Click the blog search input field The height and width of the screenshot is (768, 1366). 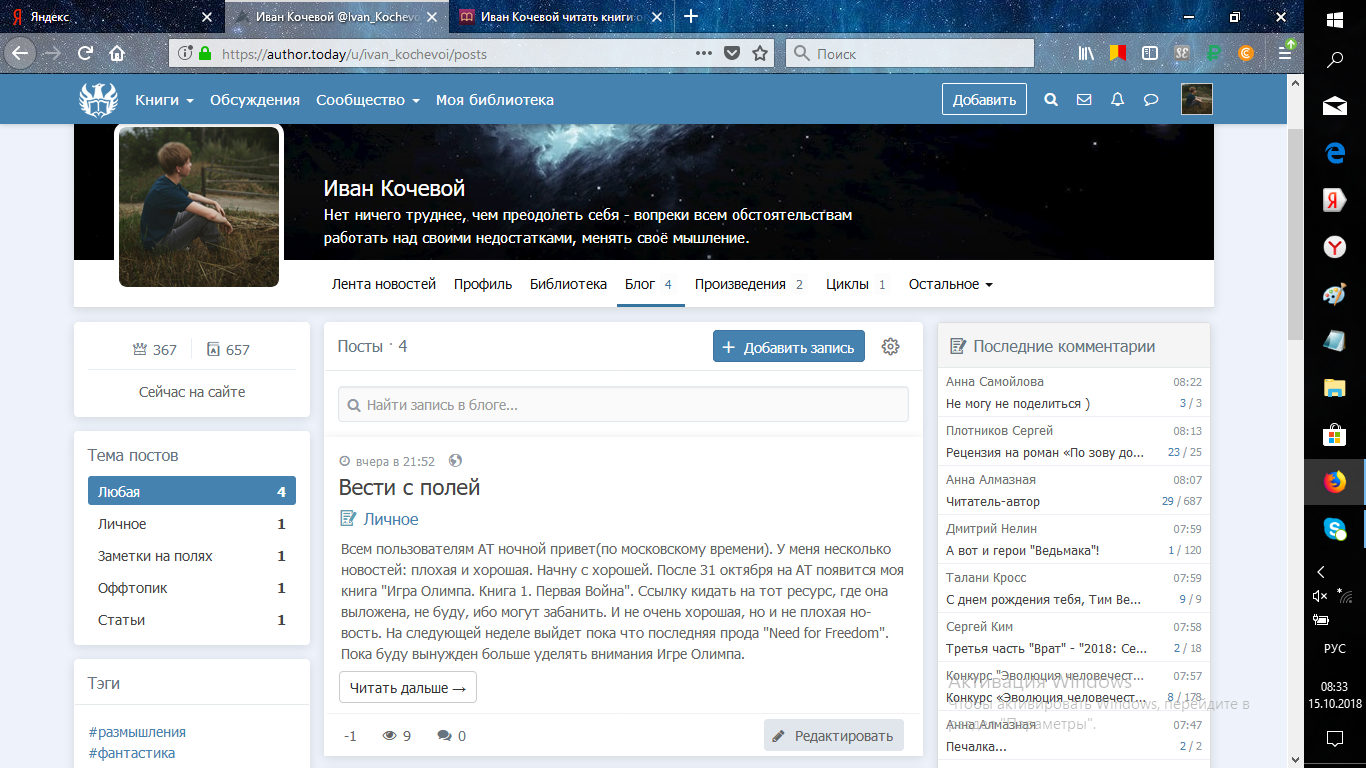(x=623, y=405)
